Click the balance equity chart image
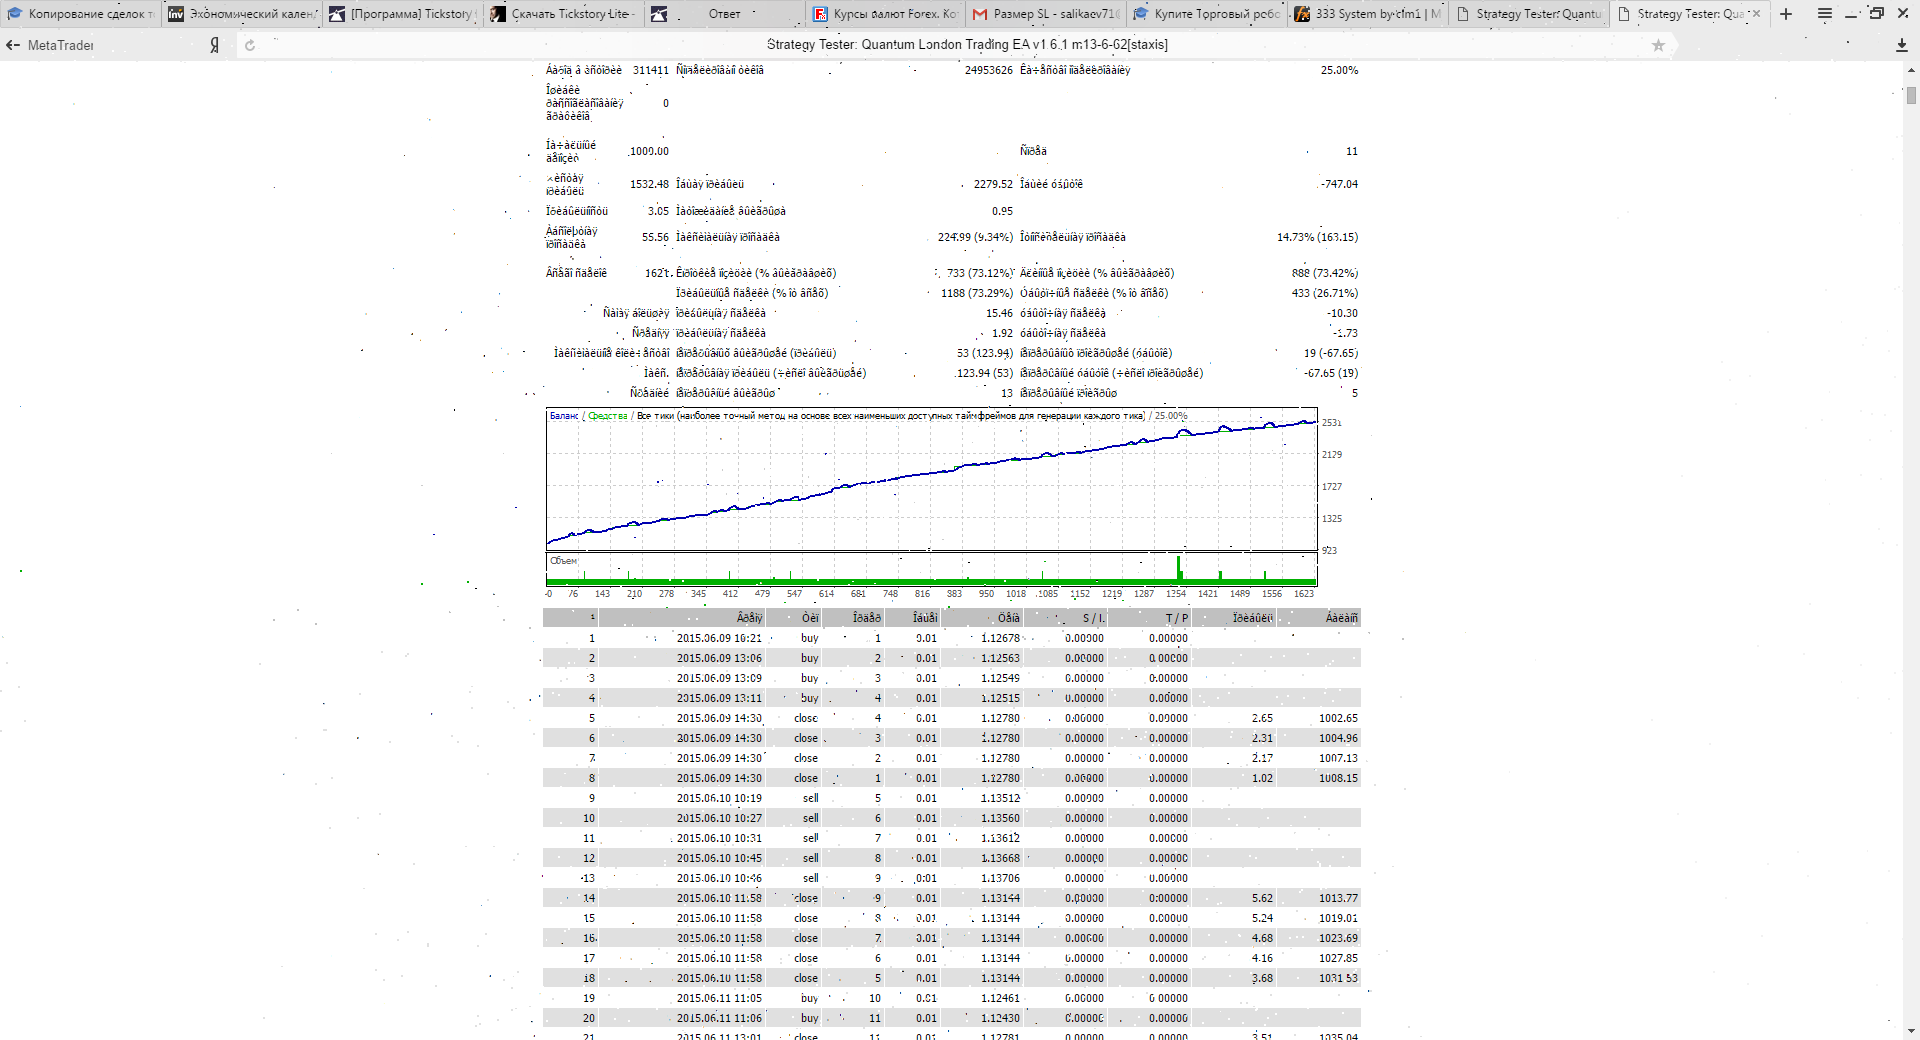Screen dimensions: 1920x1040 point(931,480)
